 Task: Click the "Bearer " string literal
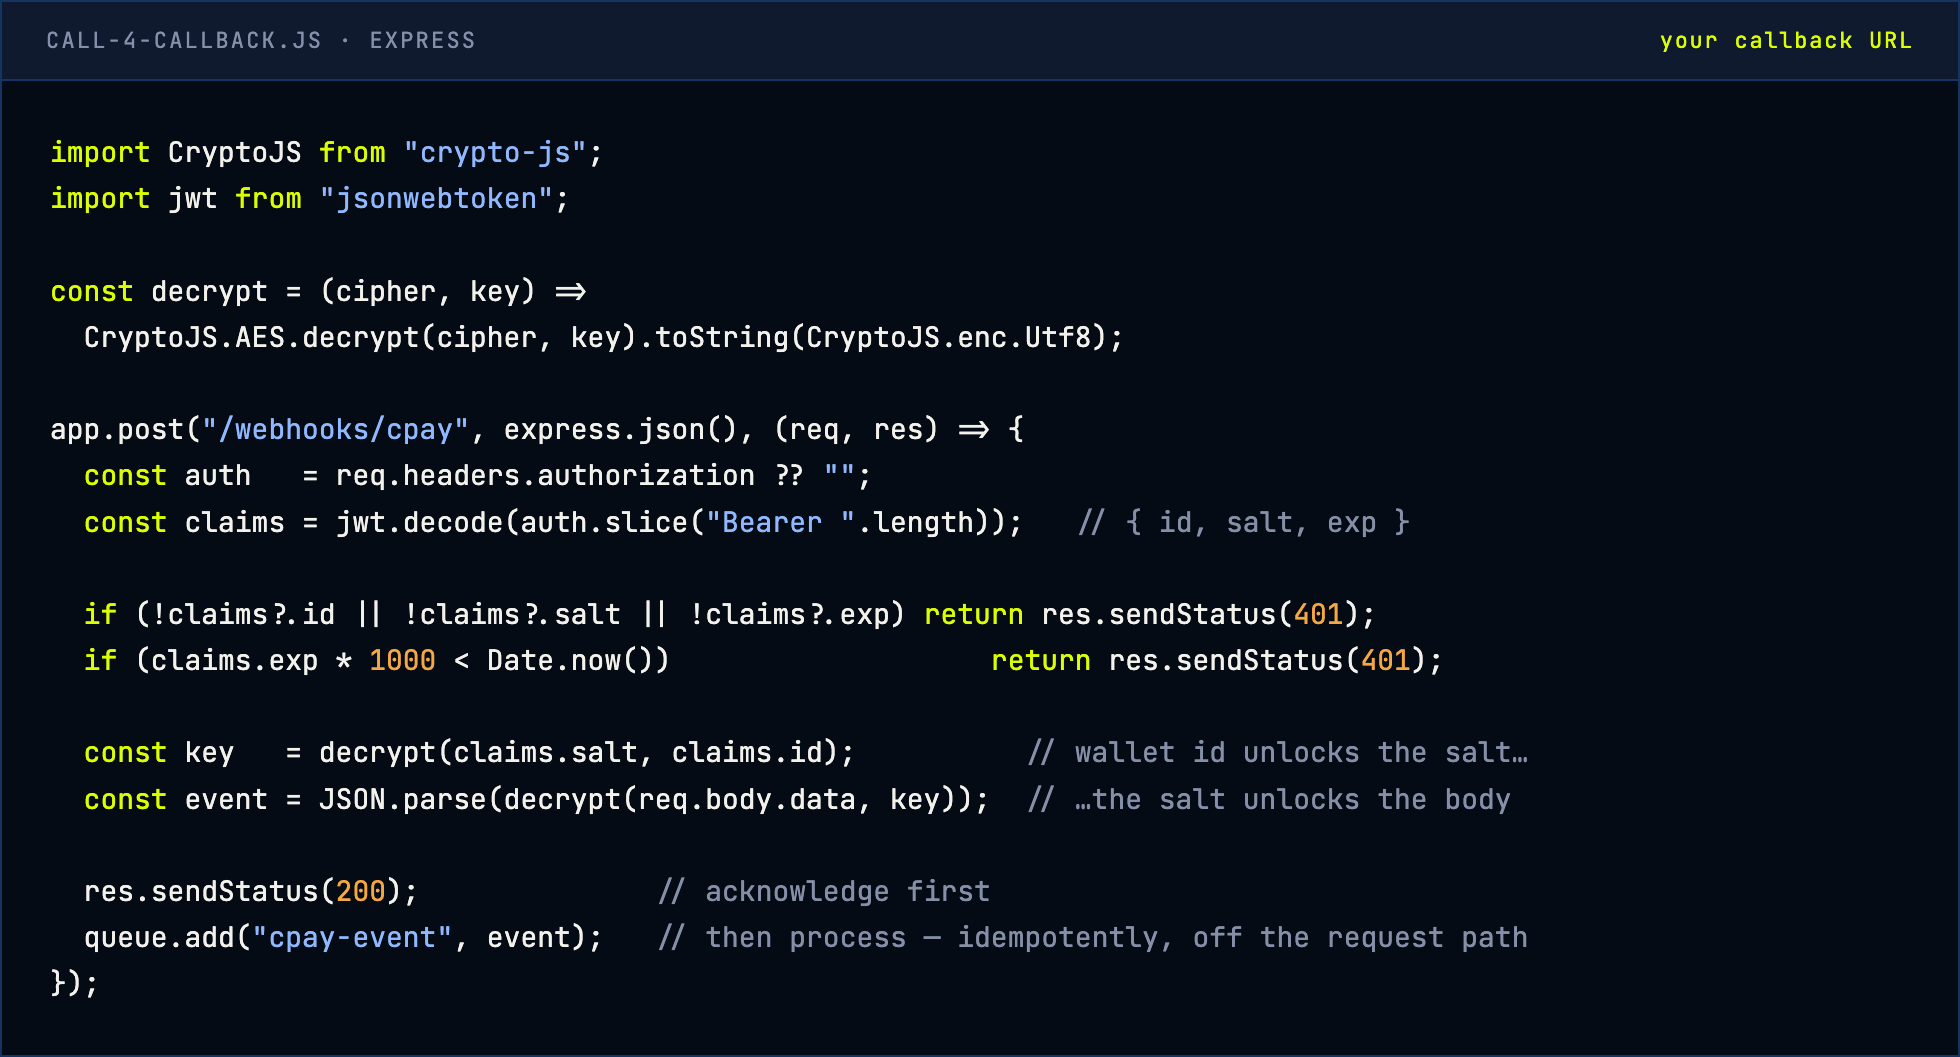[781, 523]
